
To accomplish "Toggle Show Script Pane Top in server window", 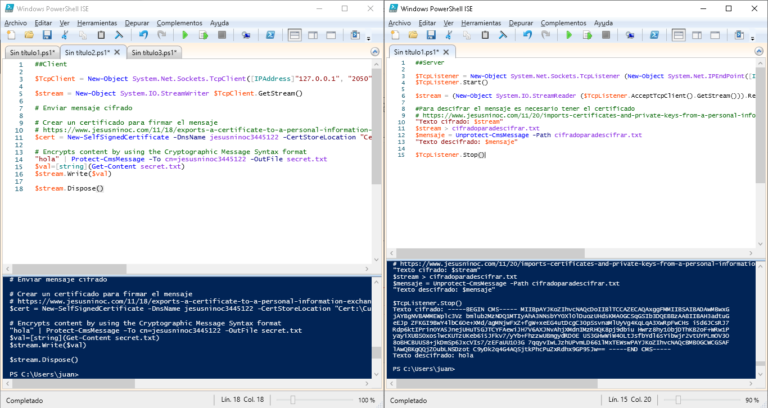I will tap(679, 35).
